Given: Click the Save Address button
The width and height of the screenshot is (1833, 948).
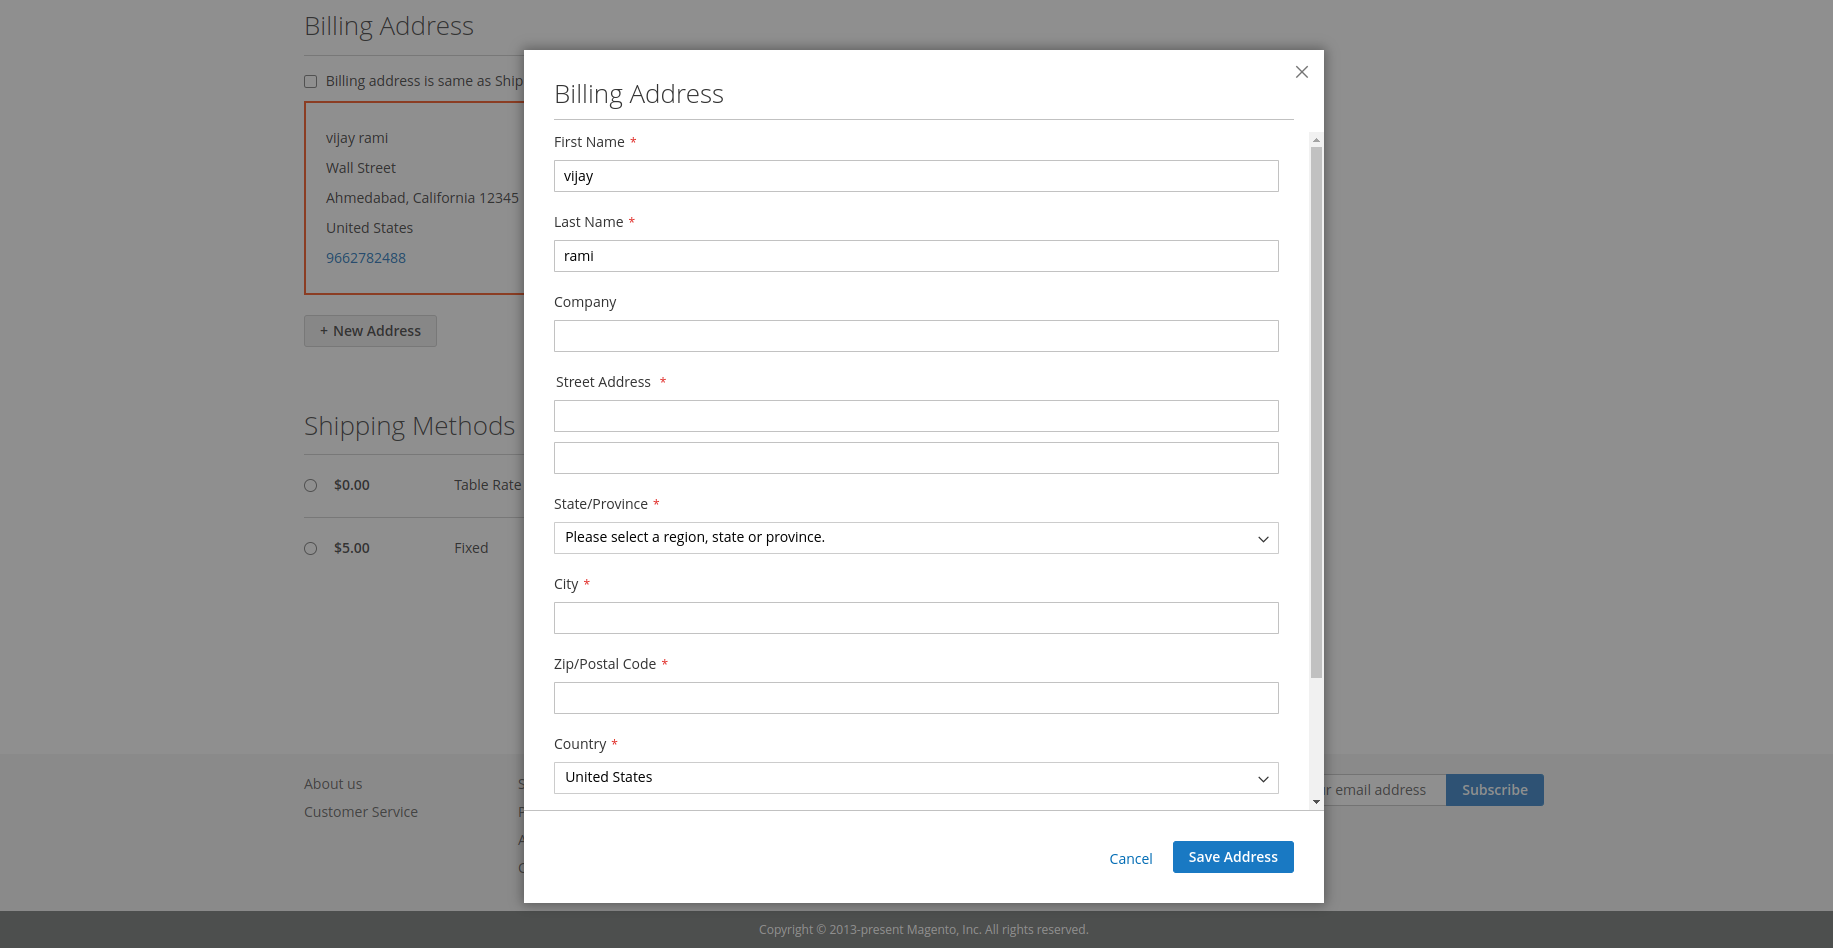Looking at the screenshot, I should coord(1233,857).
